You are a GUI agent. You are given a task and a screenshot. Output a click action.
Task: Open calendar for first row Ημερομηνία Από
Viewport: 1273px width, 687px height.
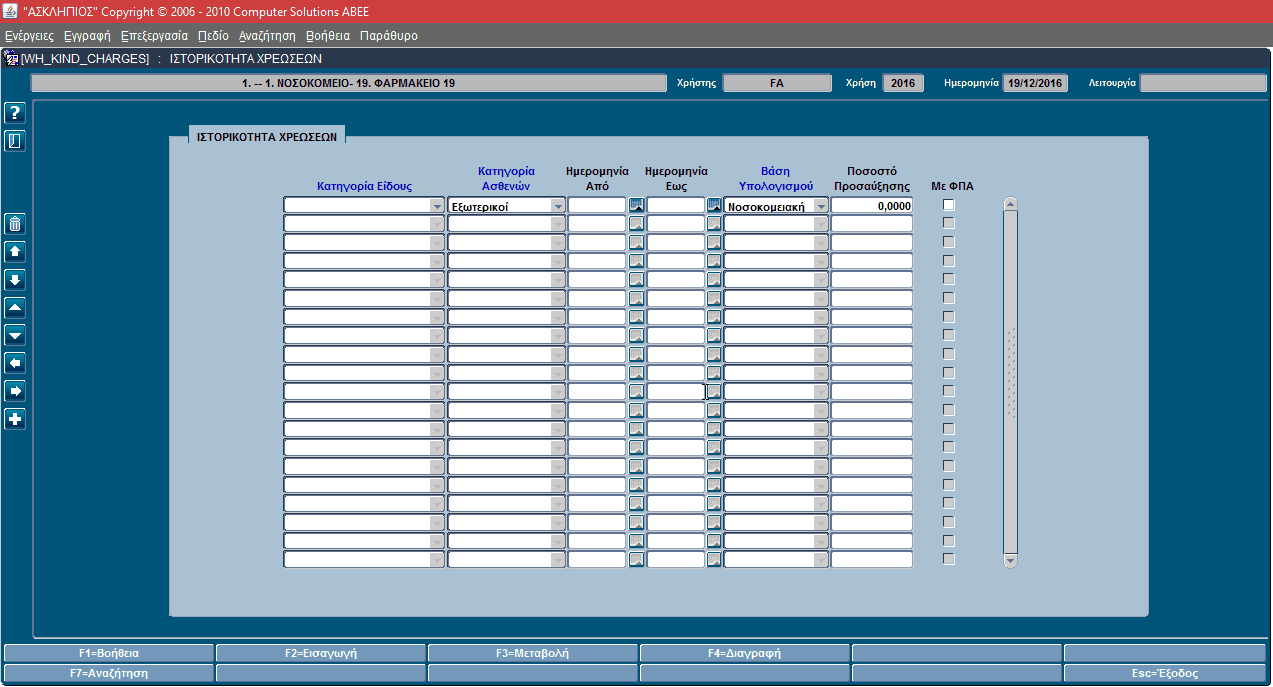click(x=636, y=205)
